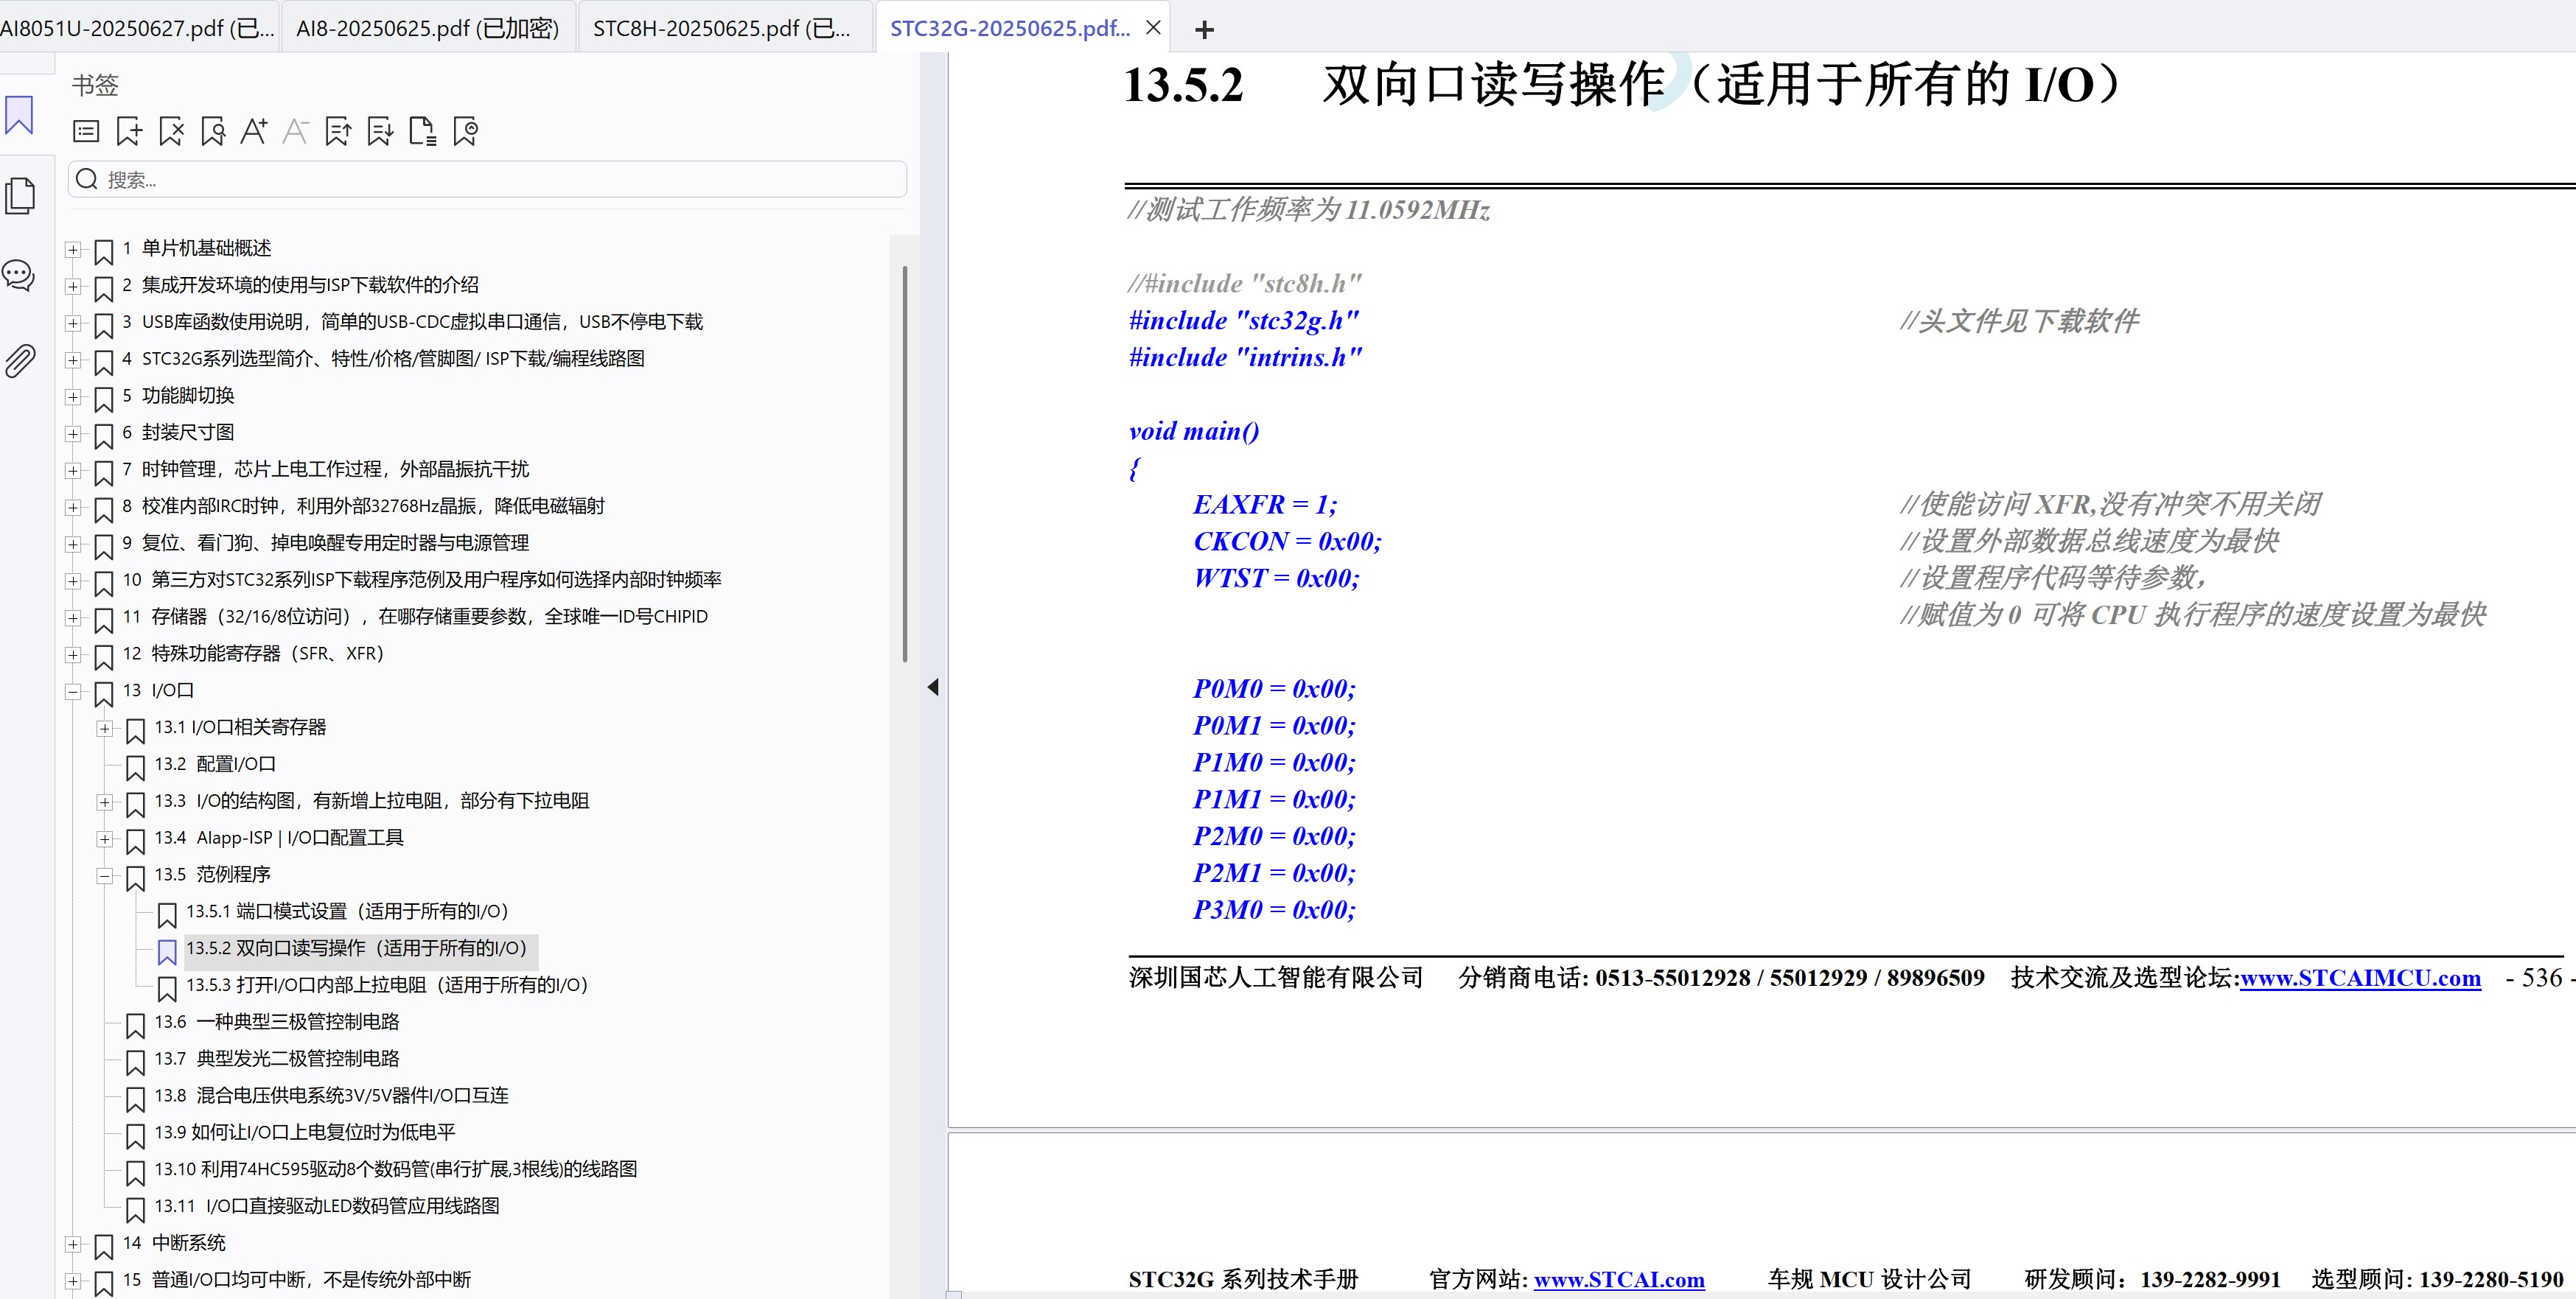The image size is (2576, 1299).
Task: Expand chapter 15 普通I/O口均可中断
Action: coord(73,1281)
